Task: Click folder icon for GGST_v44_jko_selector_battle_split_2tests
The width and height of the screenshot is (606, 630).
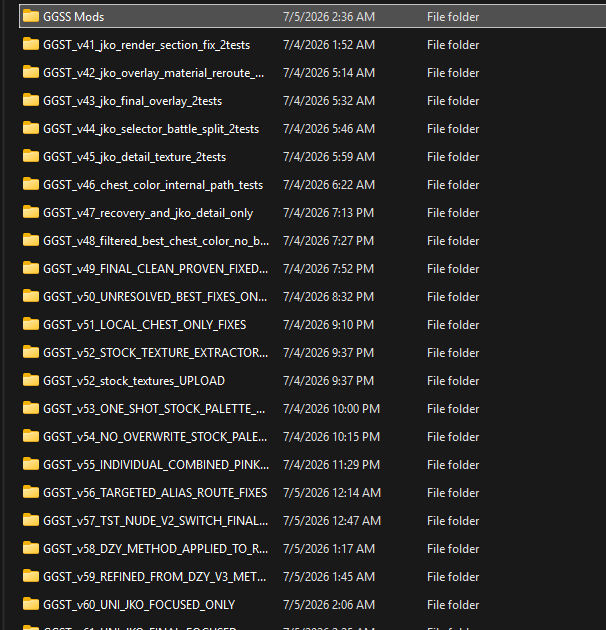Action: point(31,128)
